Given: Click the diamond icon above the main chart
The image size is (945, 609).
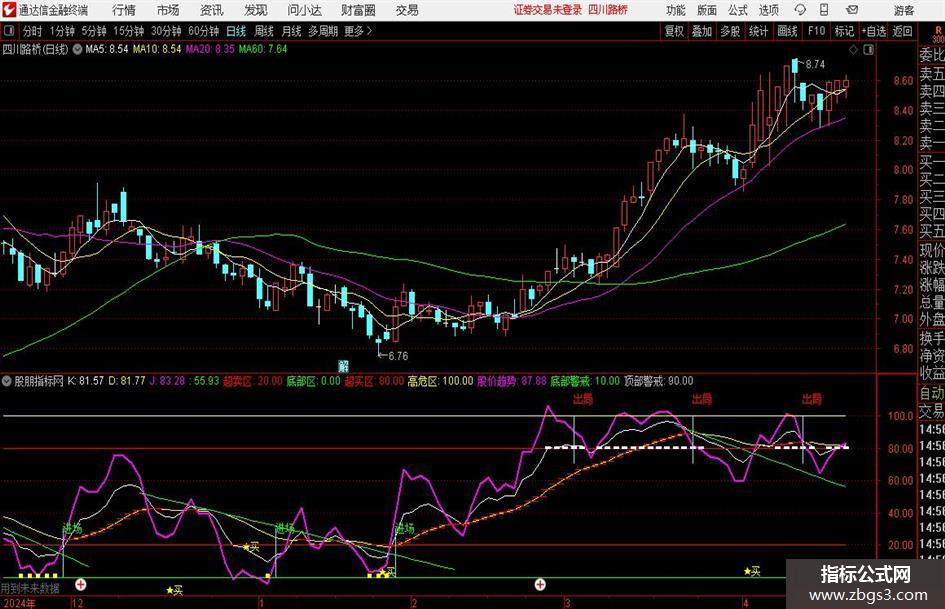Looking at the screenshot, I should (853, 50).
